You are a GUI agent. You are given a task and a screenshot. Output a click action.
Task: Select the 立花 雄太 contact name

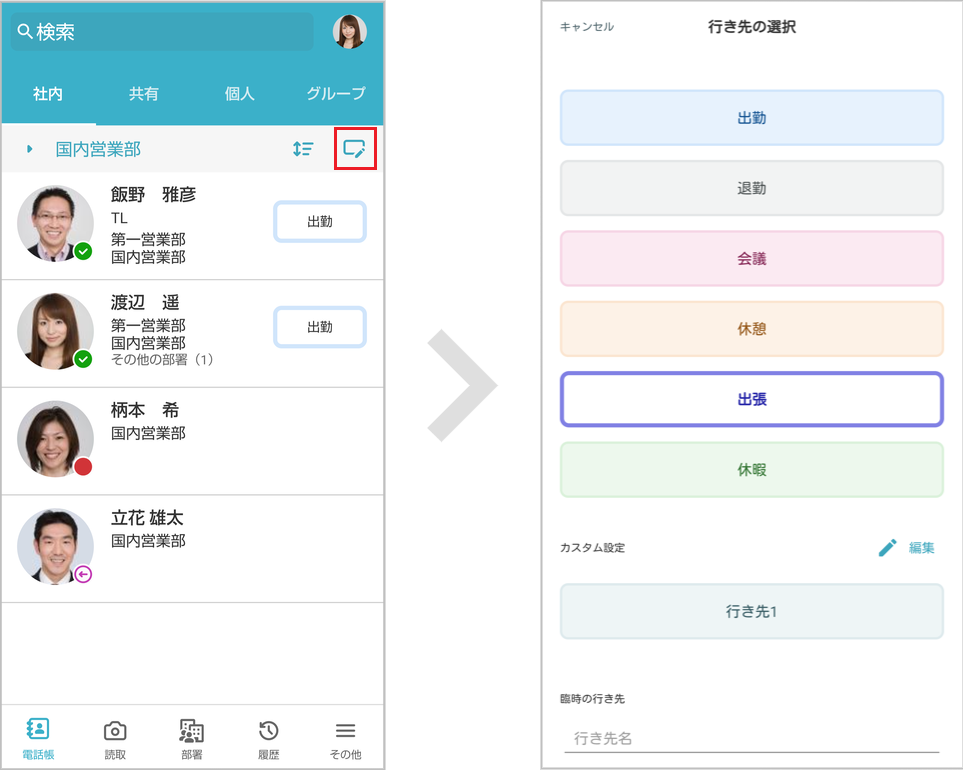pos(147,518)
